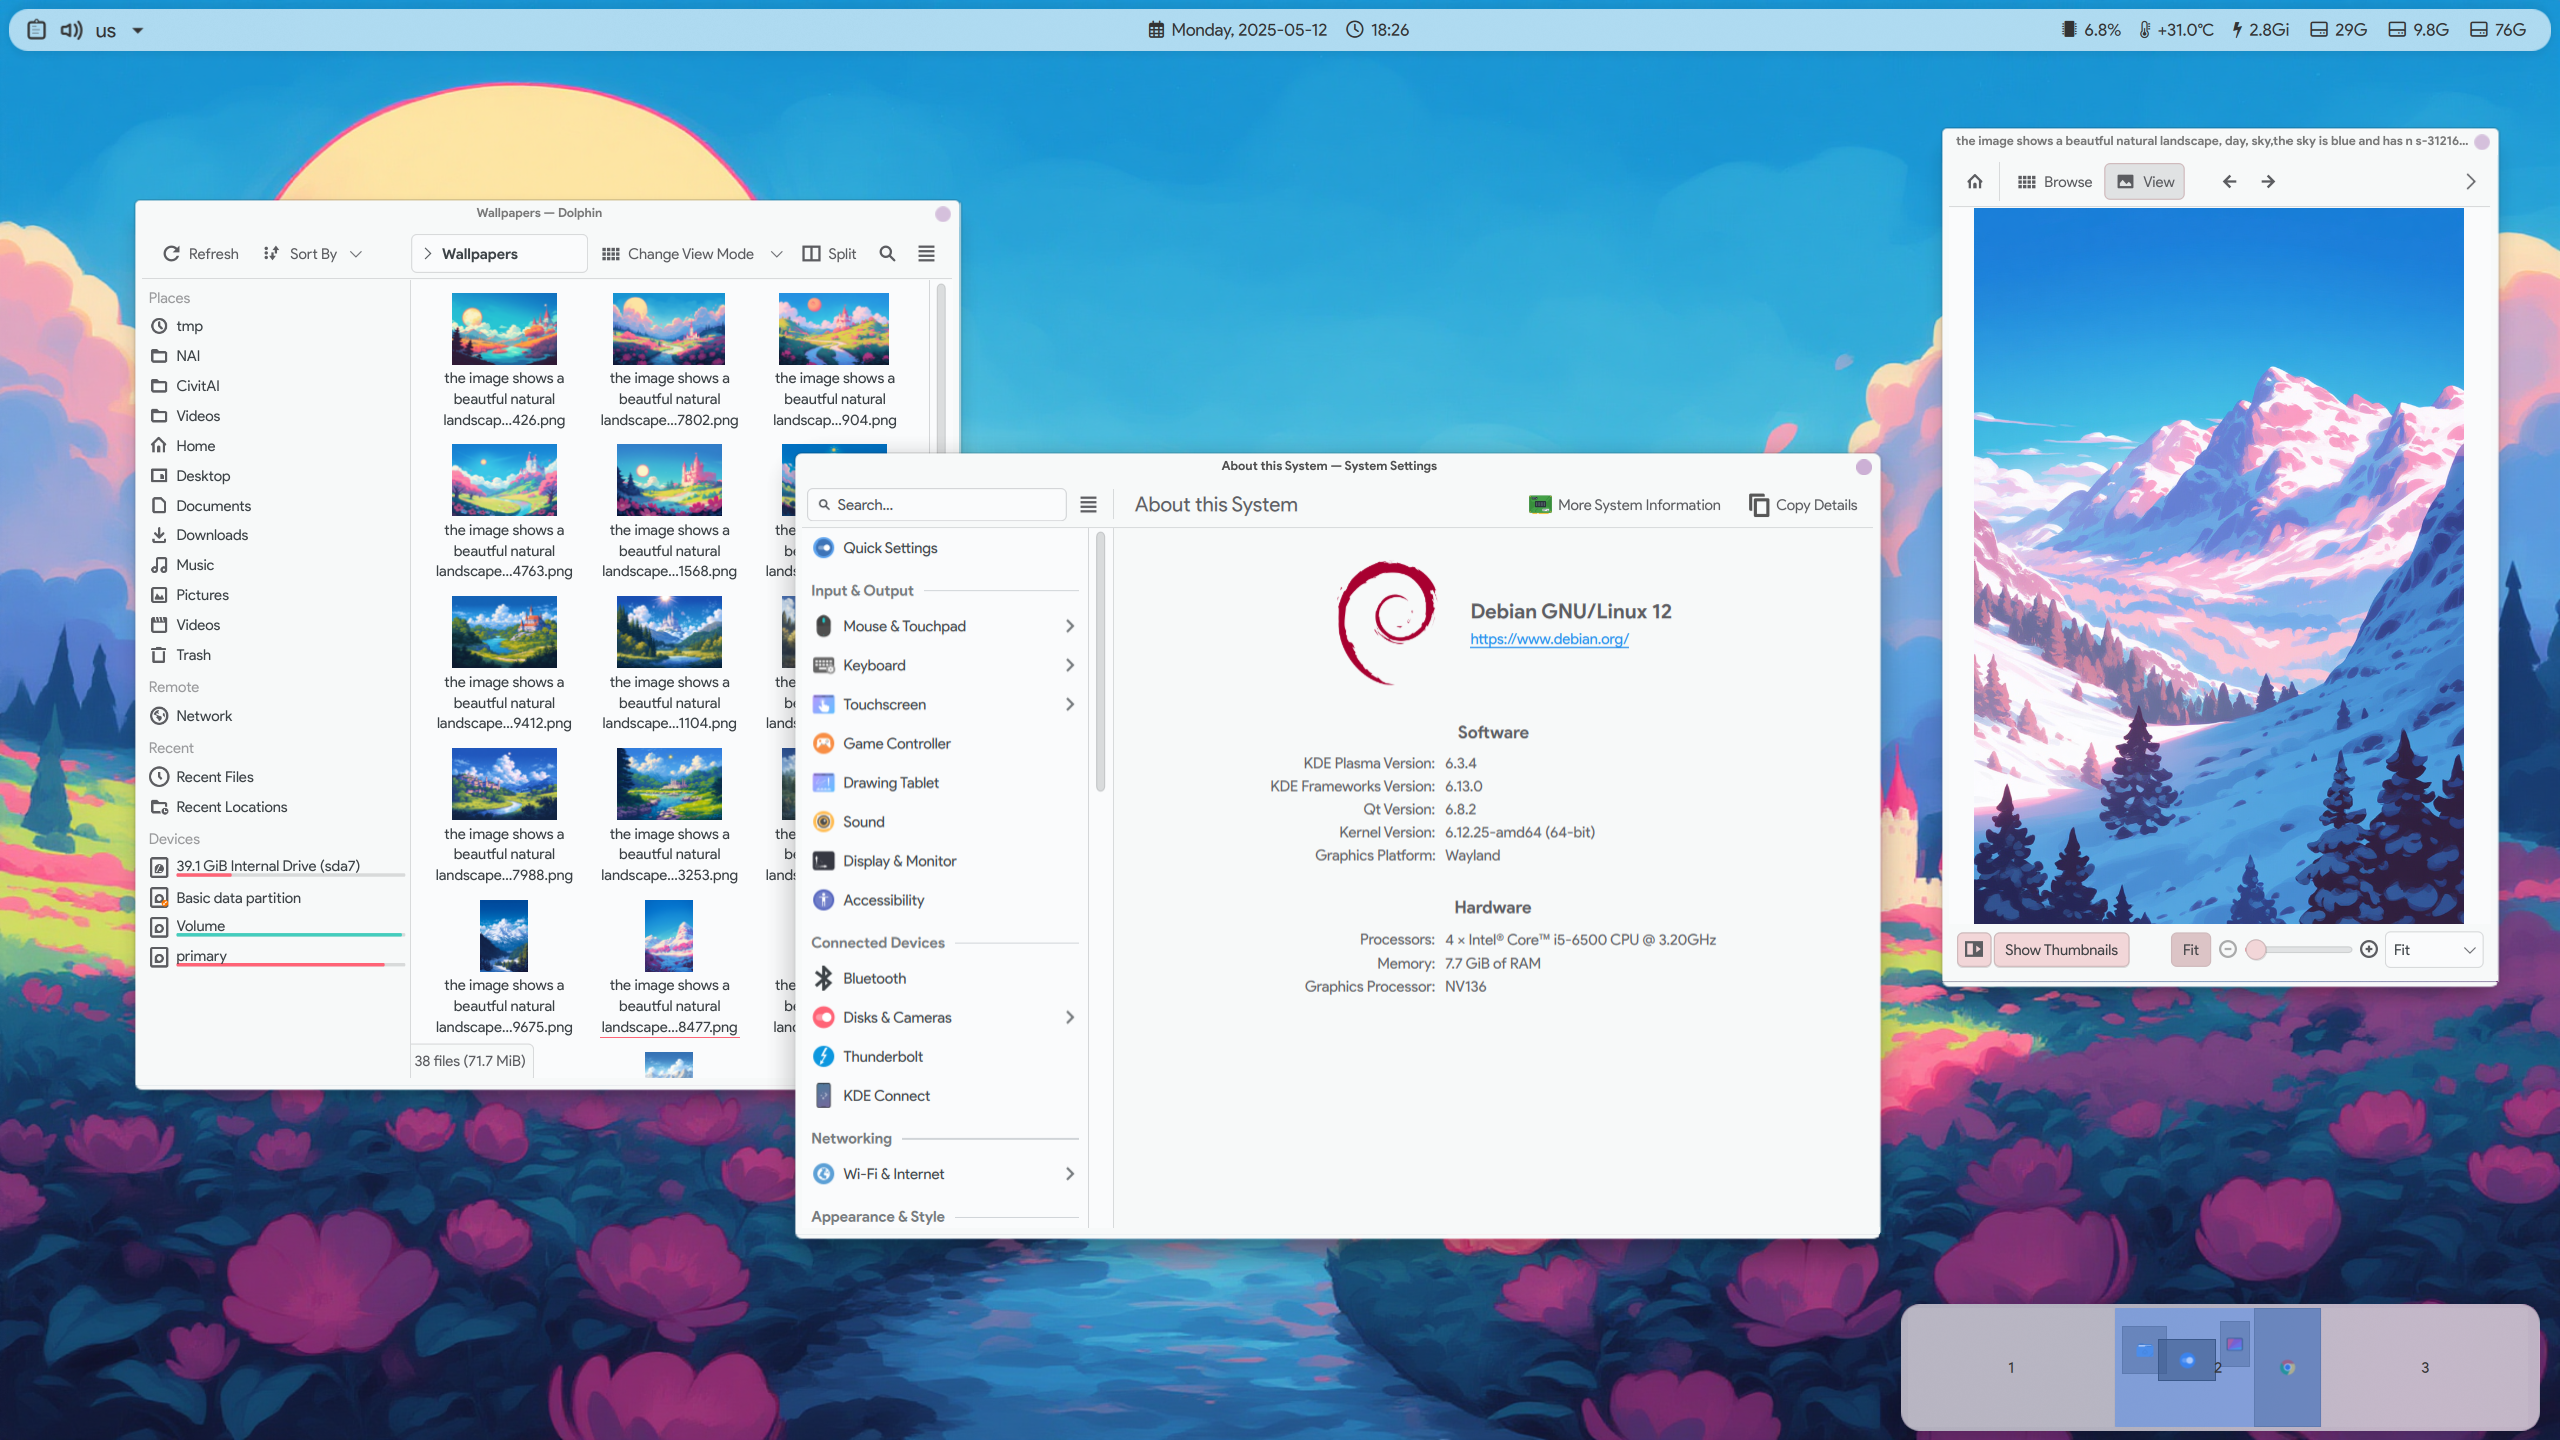Screen dimensions: 2560x1440
Task: Select 39.1 GiB Internal Drive device
Action: point(275,866)
